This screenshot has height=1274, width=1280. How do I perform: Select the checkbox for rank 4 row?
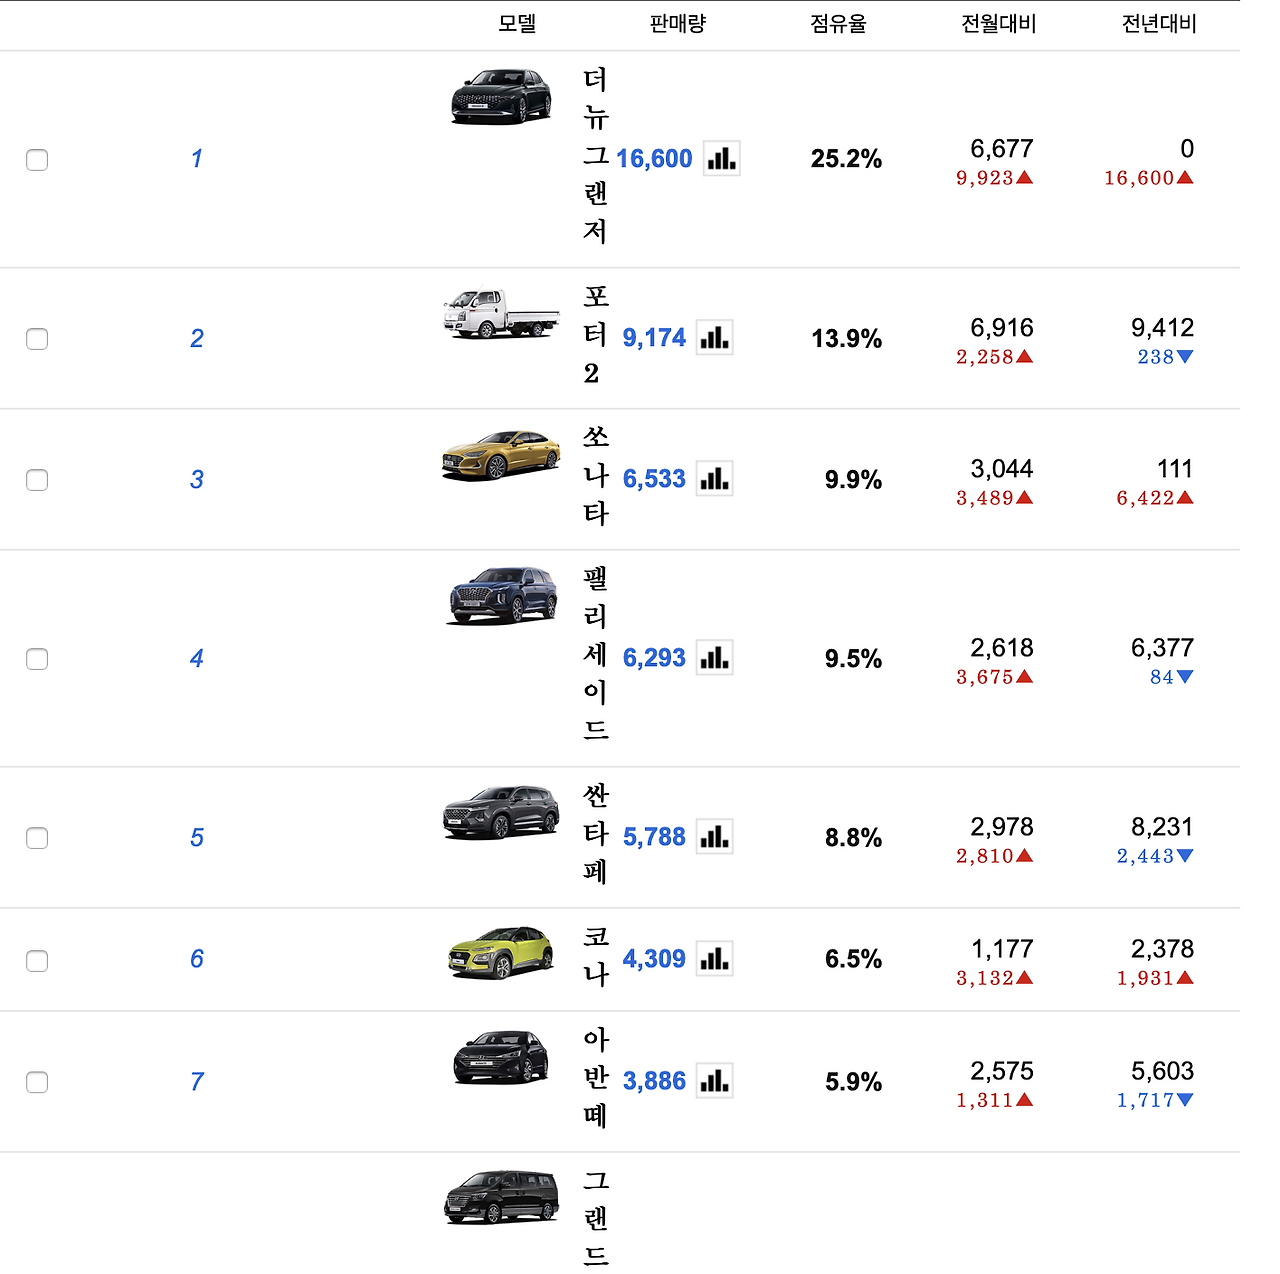(x=37, y=659)
